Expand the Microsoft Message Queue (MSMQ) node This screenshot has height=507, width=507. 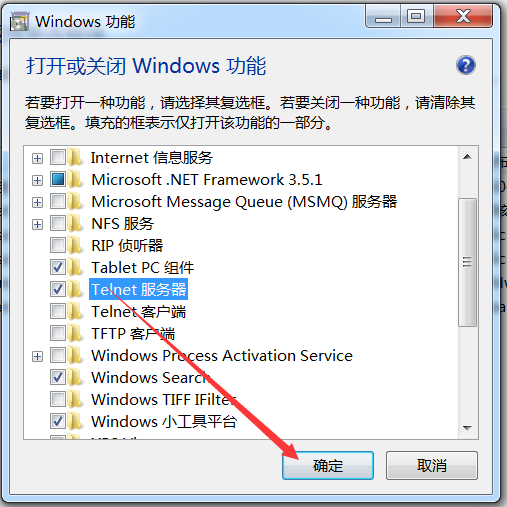tap(37, 202)
